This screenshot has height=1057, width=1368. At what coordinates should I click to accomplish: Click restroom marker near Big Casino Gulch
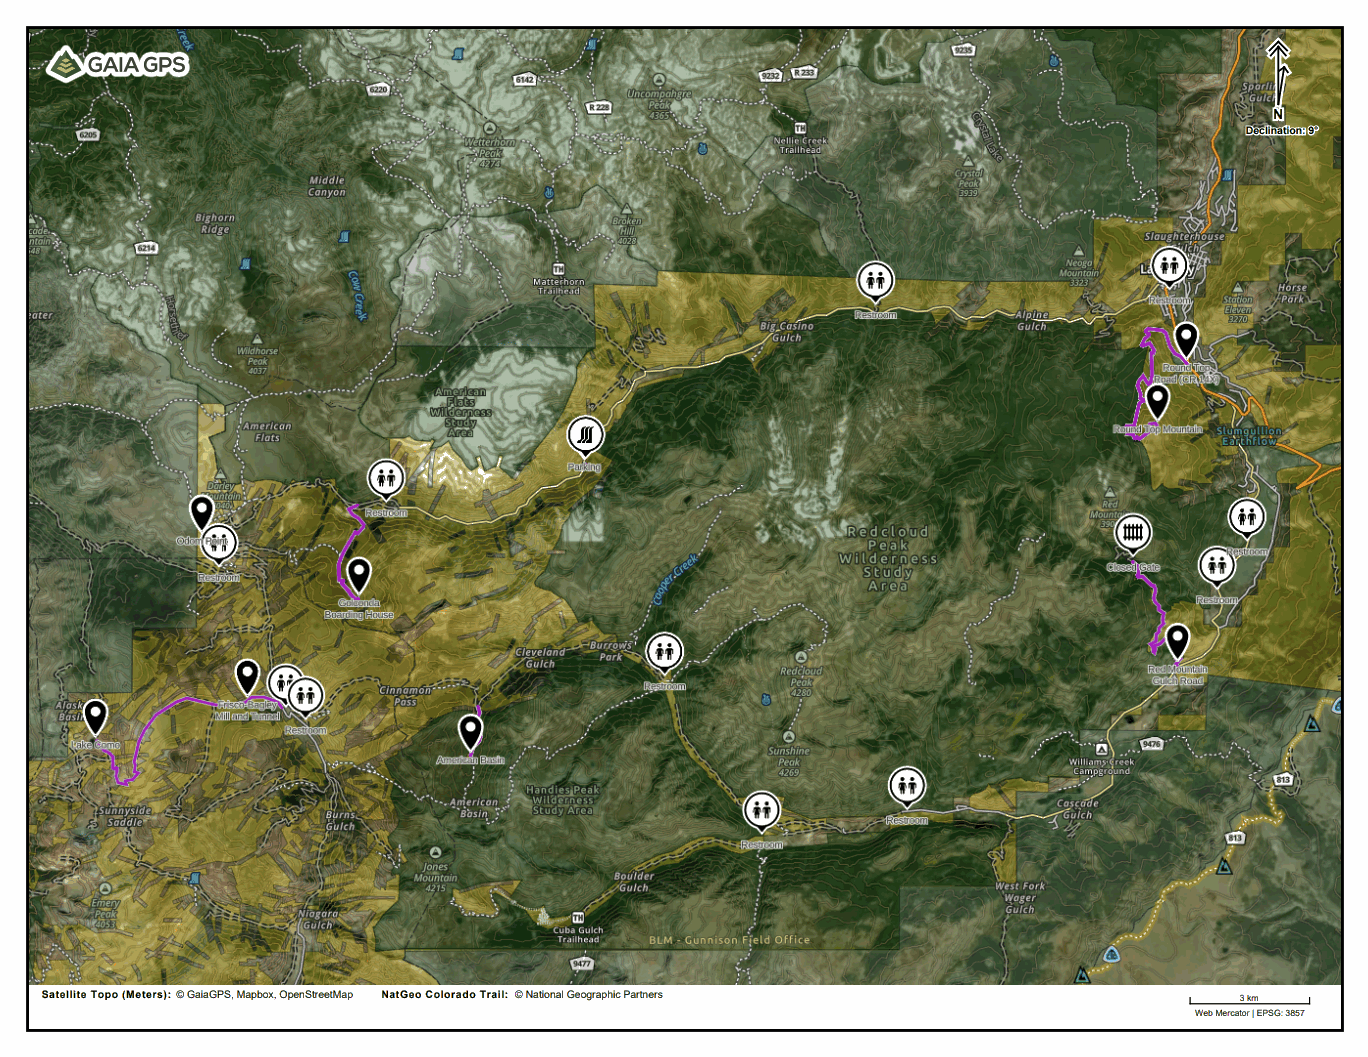click(x=875, y=281)
